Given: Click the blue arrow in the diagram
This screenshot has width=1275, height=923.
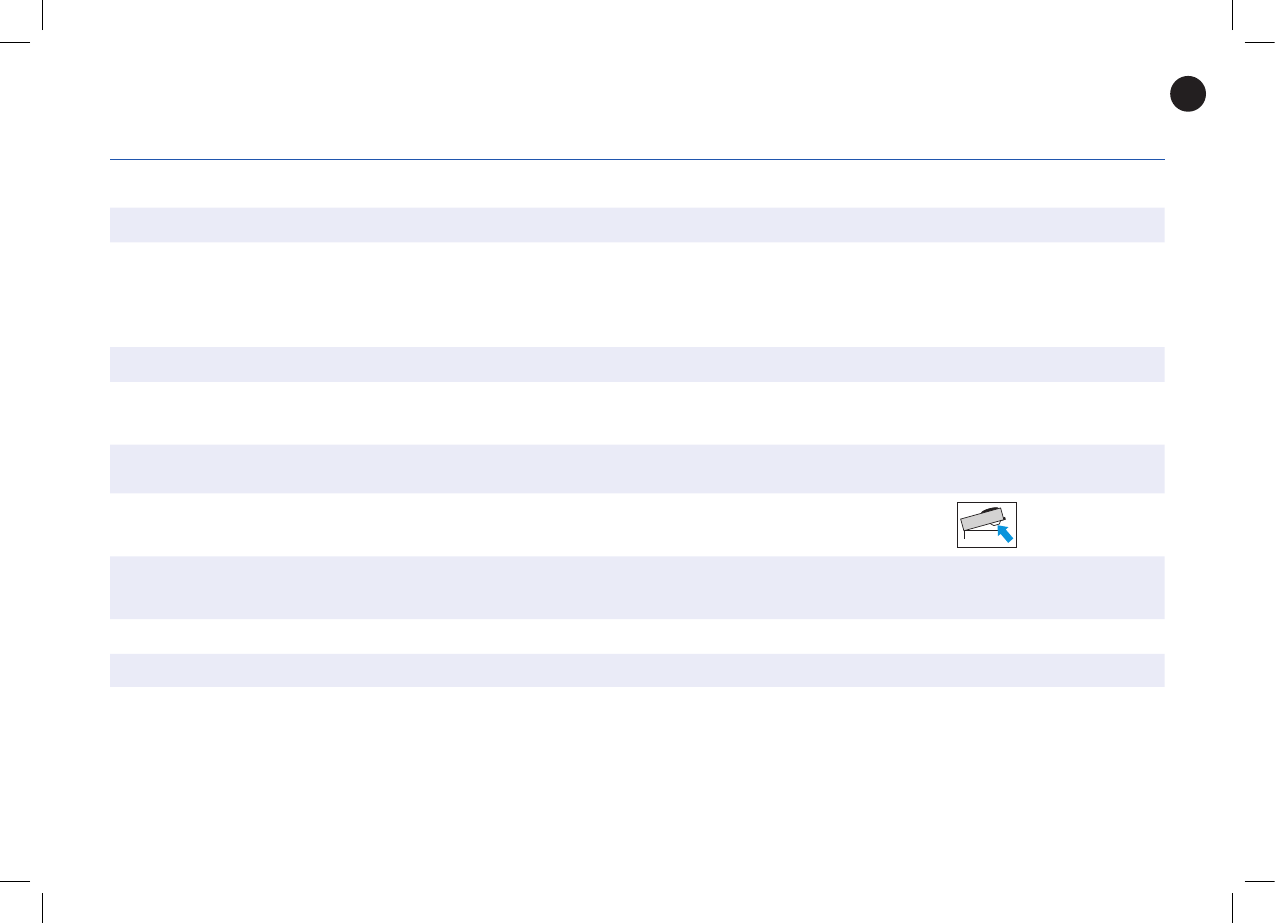Looking at the screenshot, I should coord(1004,532).
